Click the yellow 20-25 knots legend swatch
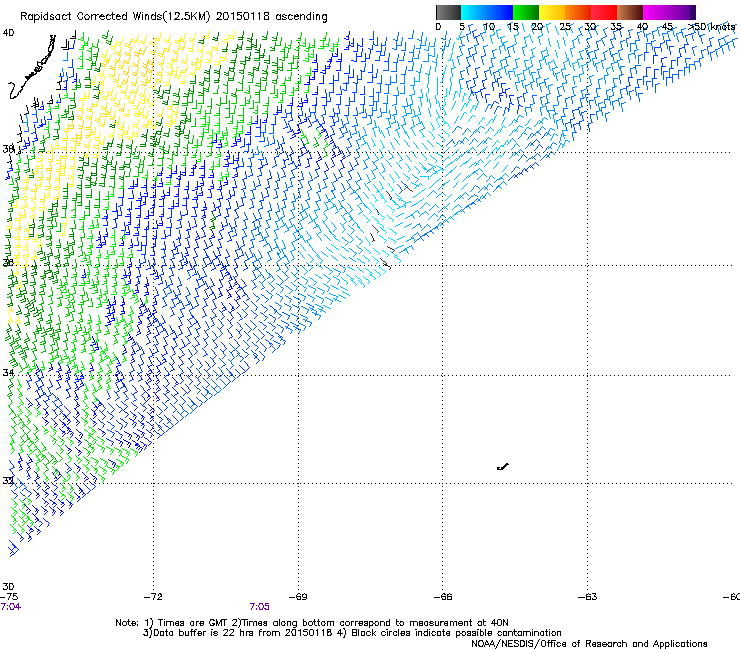 click(552, 12)
